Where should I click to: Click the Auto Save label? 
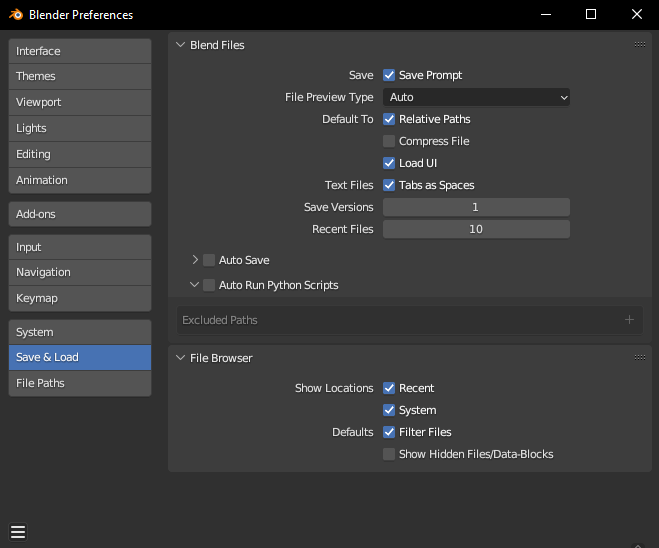pos(244,260)
